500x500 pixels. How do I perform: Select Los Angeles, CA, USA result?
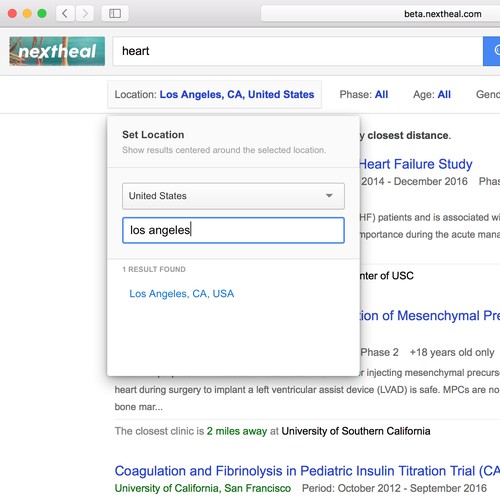(x=182, y=294)
